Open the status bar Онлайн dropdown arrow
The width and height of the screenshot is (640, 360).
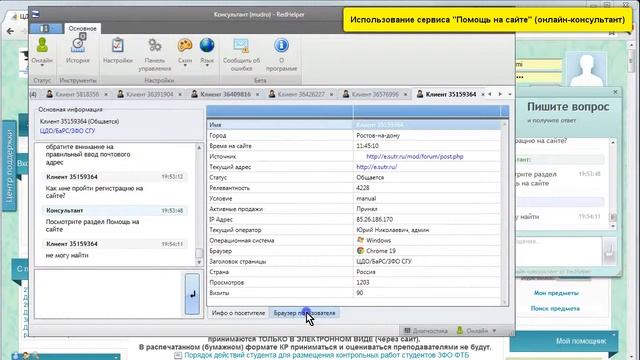[494, 331]
